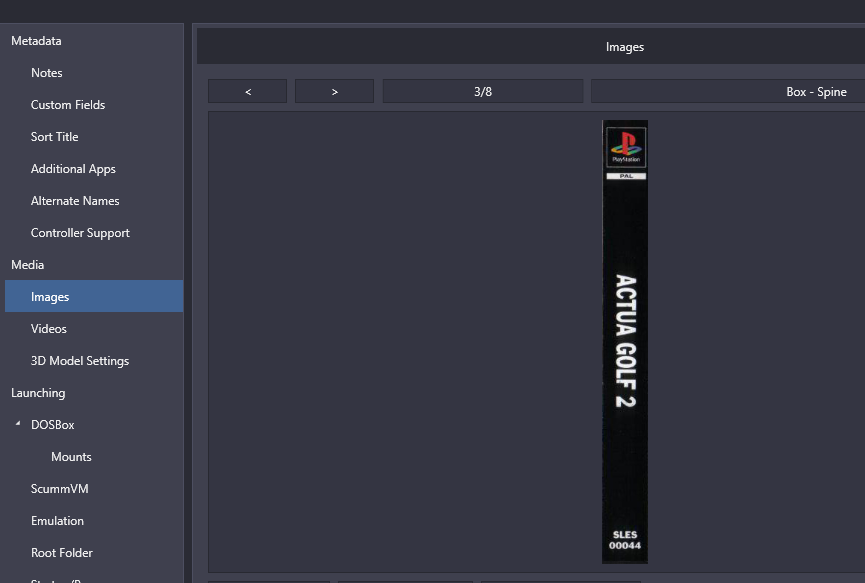Select the highlighted Images sidebar item
Image resolution: width=865 pixels, height=583 pixels.
94,296
